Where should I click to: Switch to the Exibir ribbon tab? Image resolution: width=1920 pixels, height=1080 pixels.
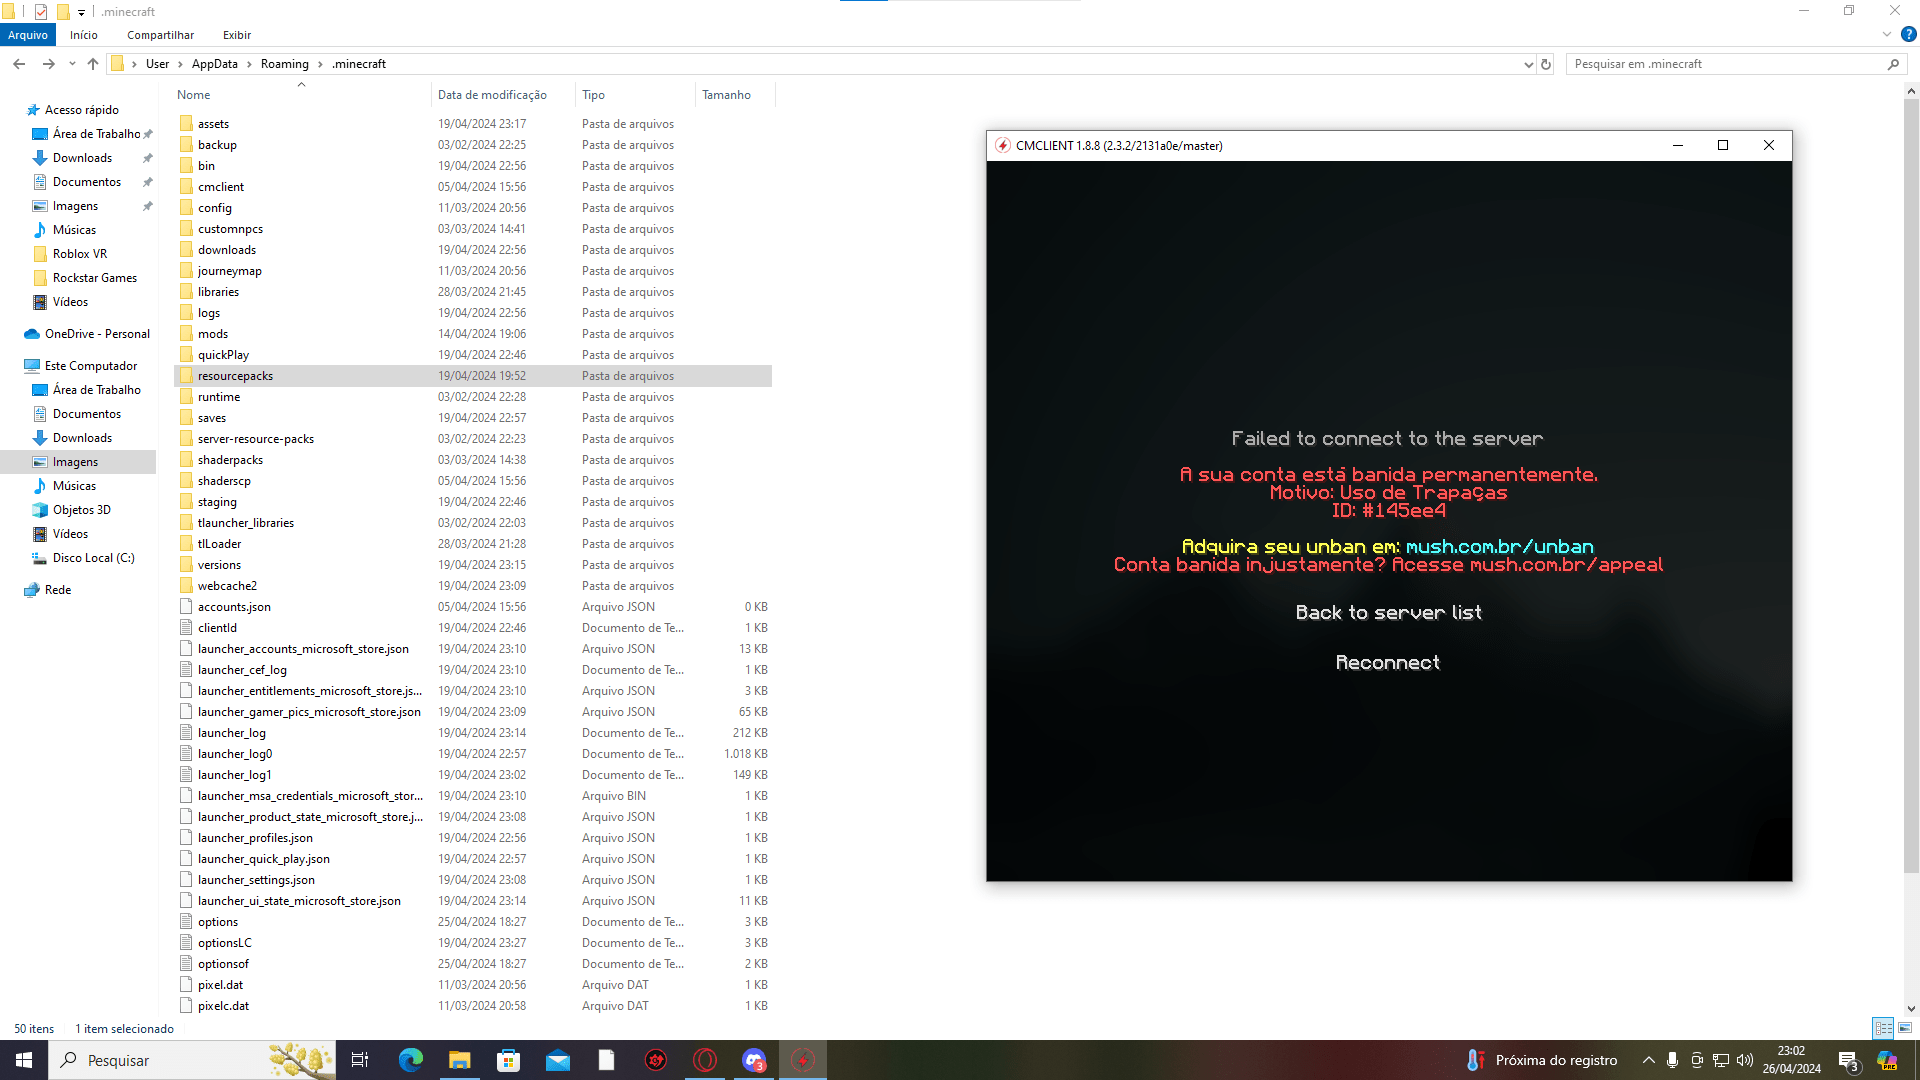tap(237, 35)
